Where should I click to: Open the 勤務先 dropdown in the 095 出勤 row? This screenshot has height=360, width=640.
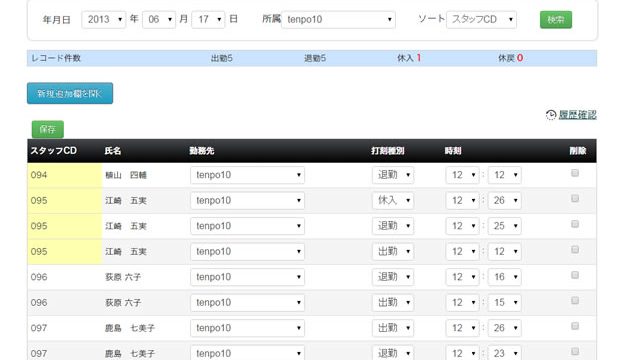(x=247, y=251)
